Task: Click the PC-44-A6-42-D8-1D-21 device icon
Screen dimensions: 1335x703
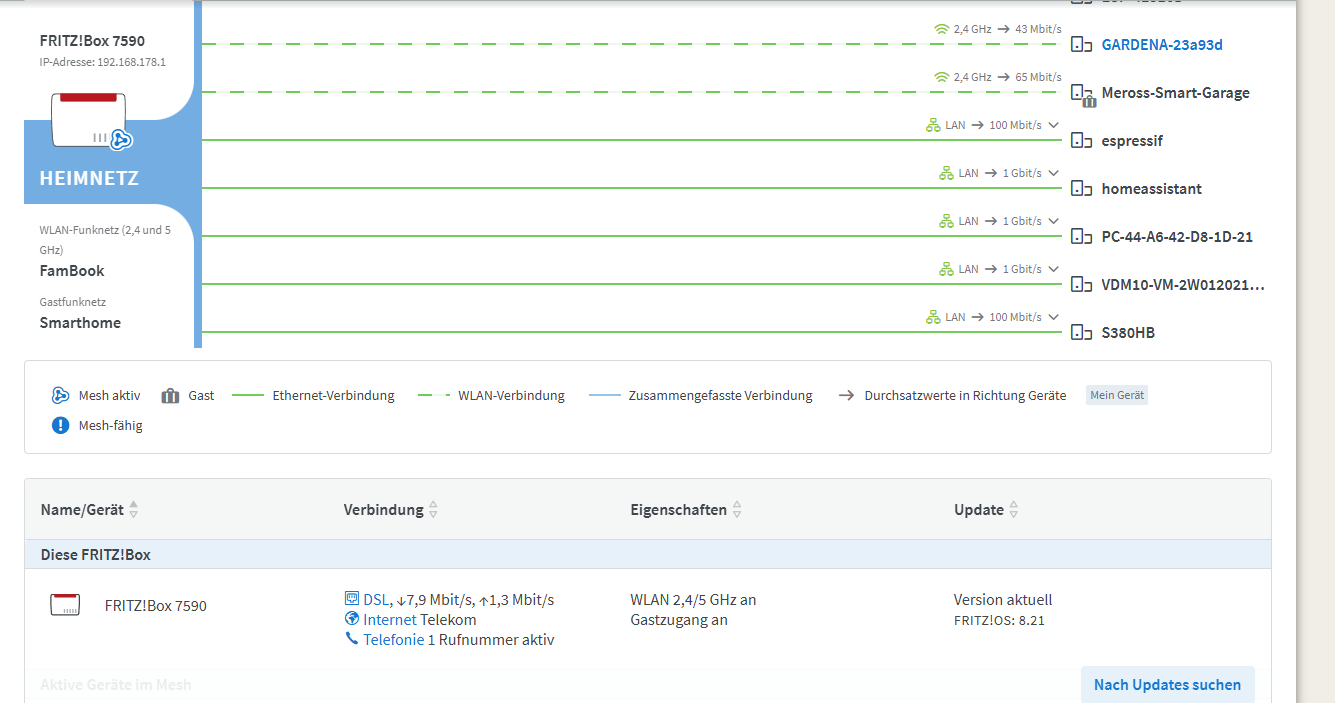Action: tap(1081, 237)
